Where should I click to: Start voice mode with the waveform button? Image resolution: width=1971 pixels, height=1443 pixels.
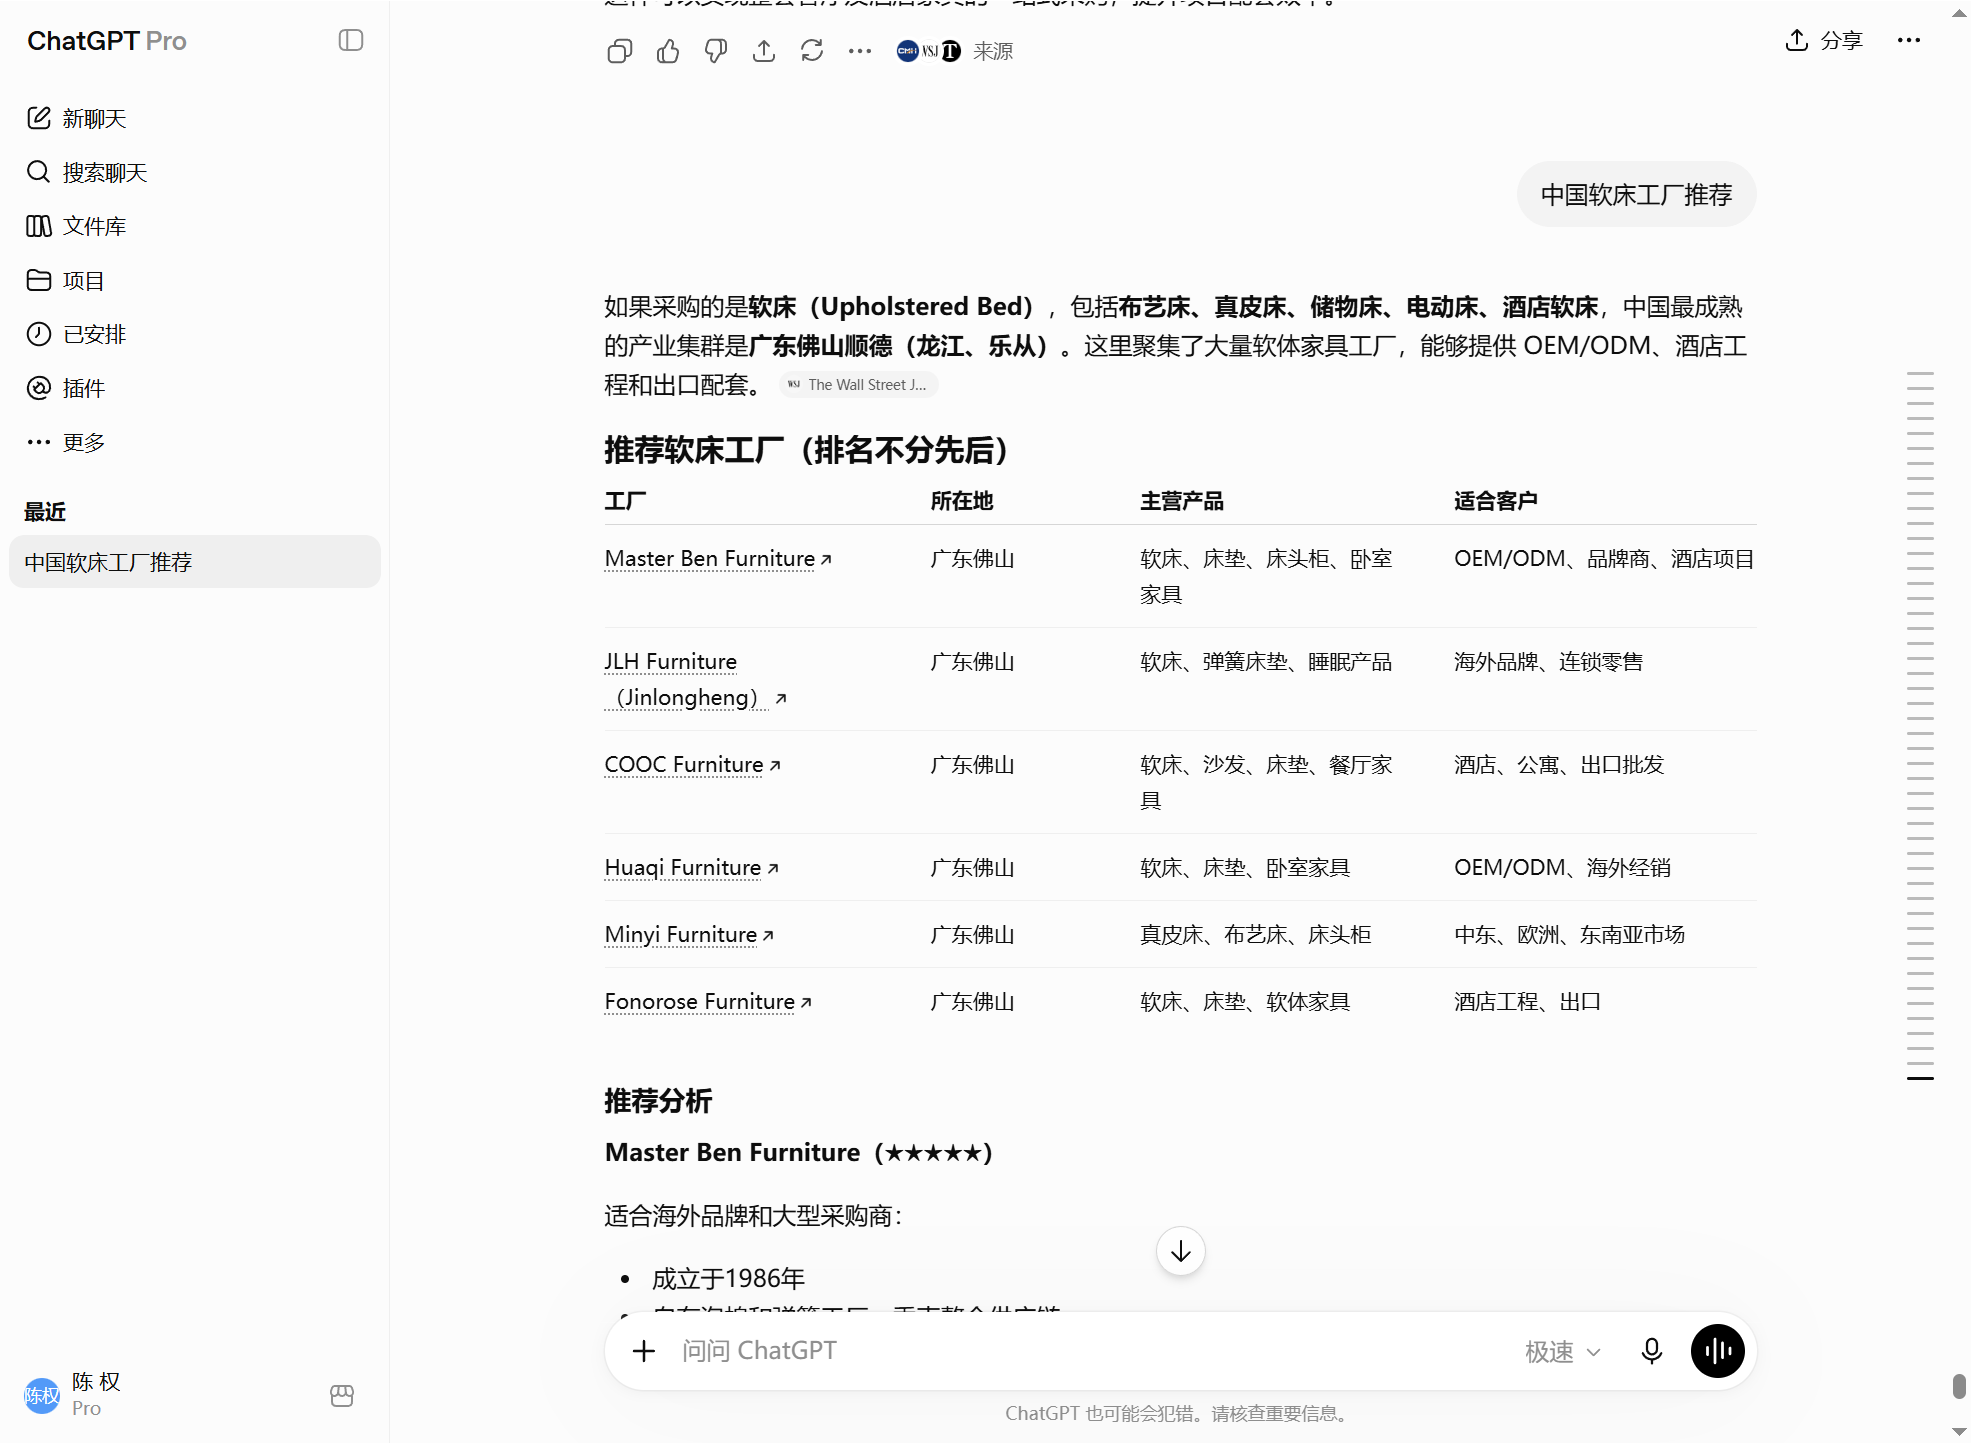click(1718, 1351)
